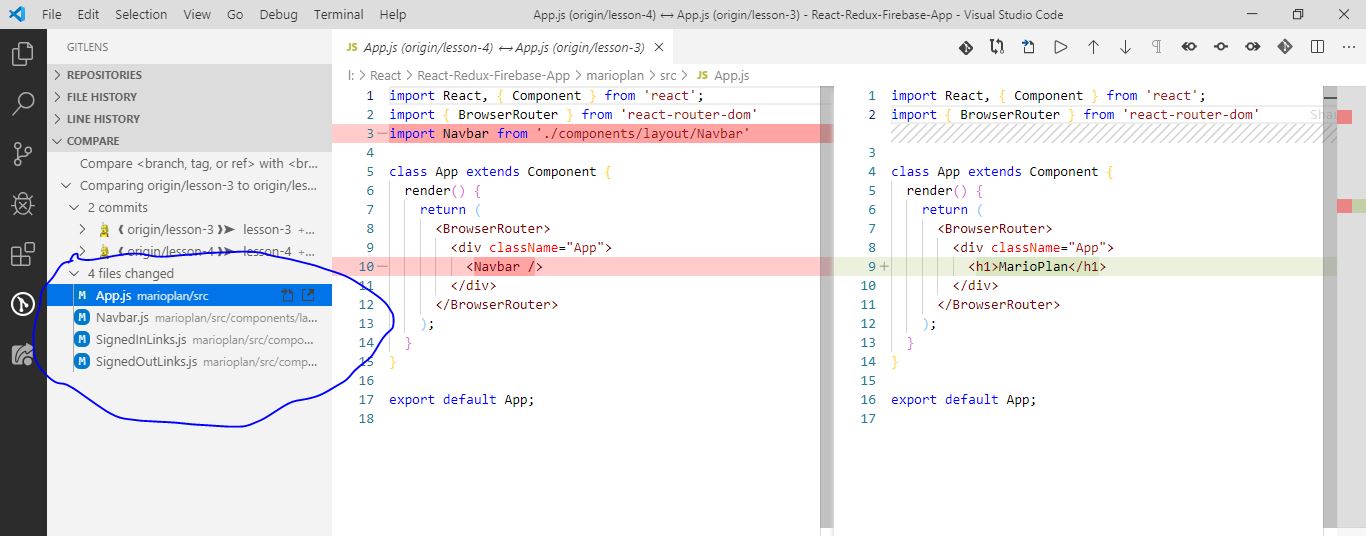Click React-Redux-Firebase-App breadcrumb segment
Image resolution: width=1366 pixels, height=536 pixels.
(x=493, y=75)
